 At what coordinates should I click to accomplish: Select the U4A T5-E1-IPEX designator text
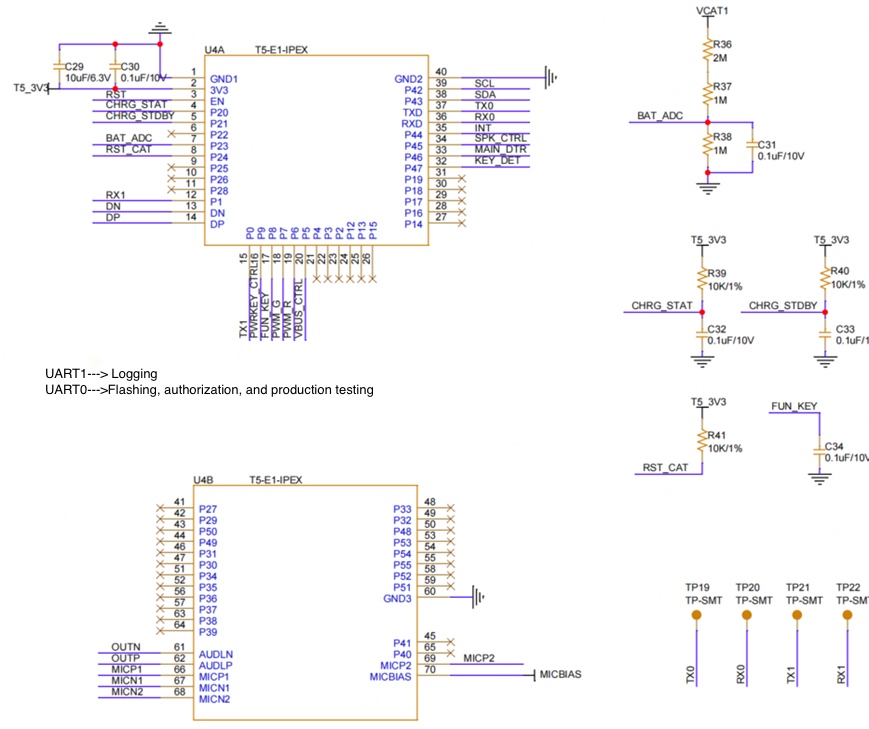[282, 49]
